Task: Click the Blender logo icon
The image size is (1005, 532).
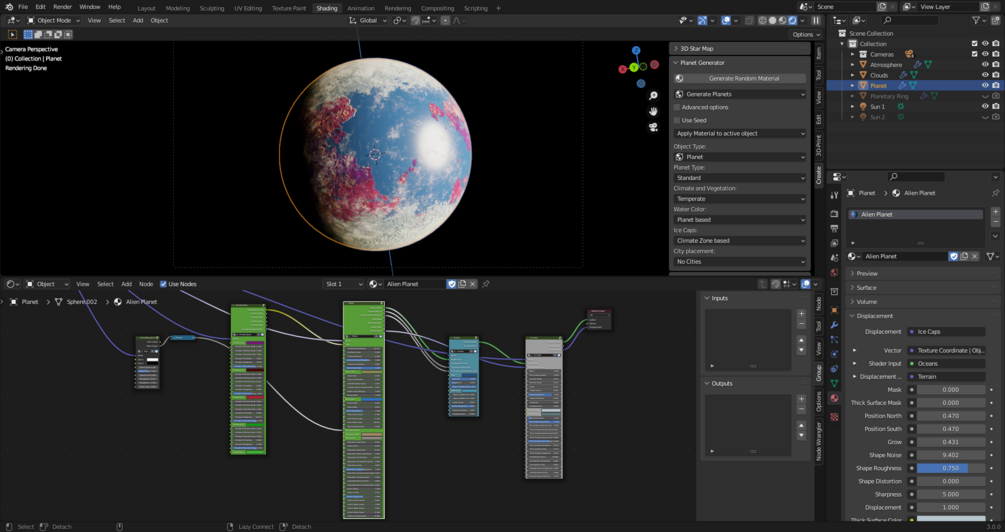Action: coord(8,7)
